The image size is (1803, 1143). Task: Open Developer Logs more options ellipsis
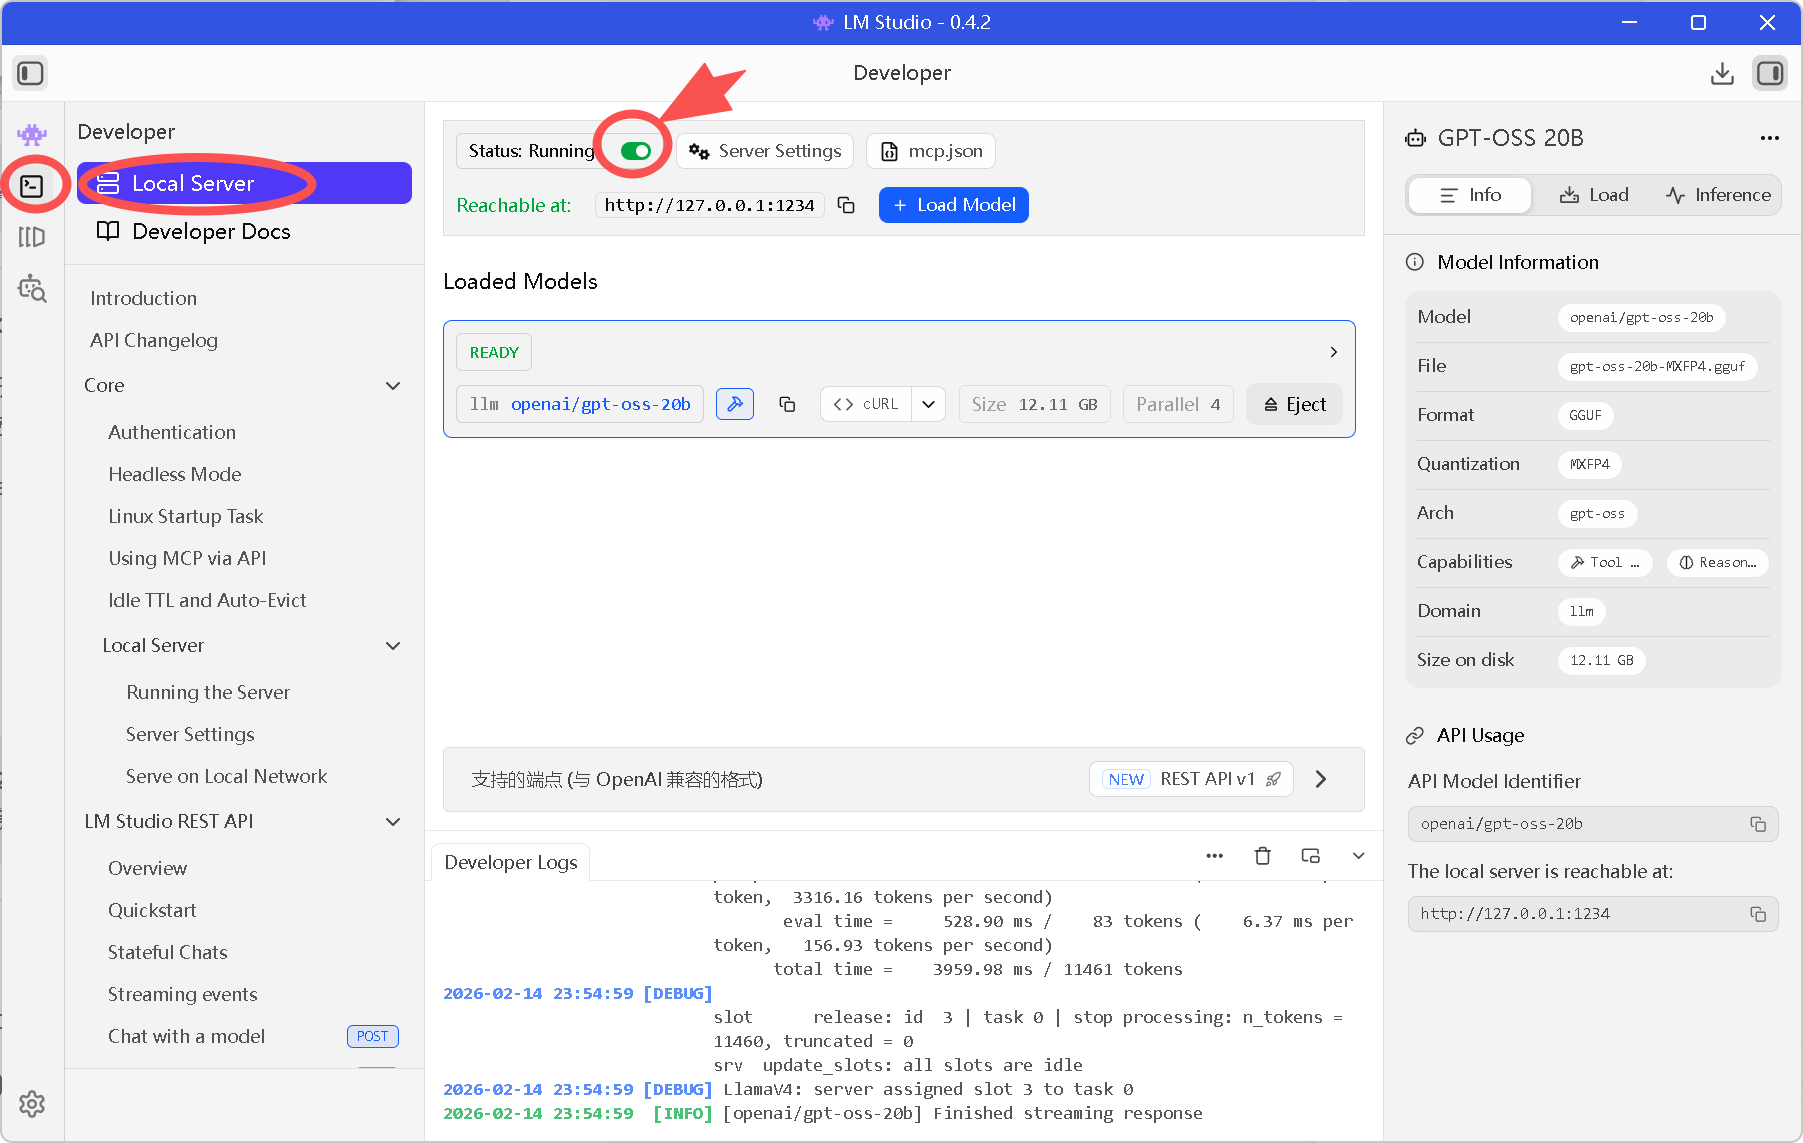pyautogui.click(x=1215, y=856)
